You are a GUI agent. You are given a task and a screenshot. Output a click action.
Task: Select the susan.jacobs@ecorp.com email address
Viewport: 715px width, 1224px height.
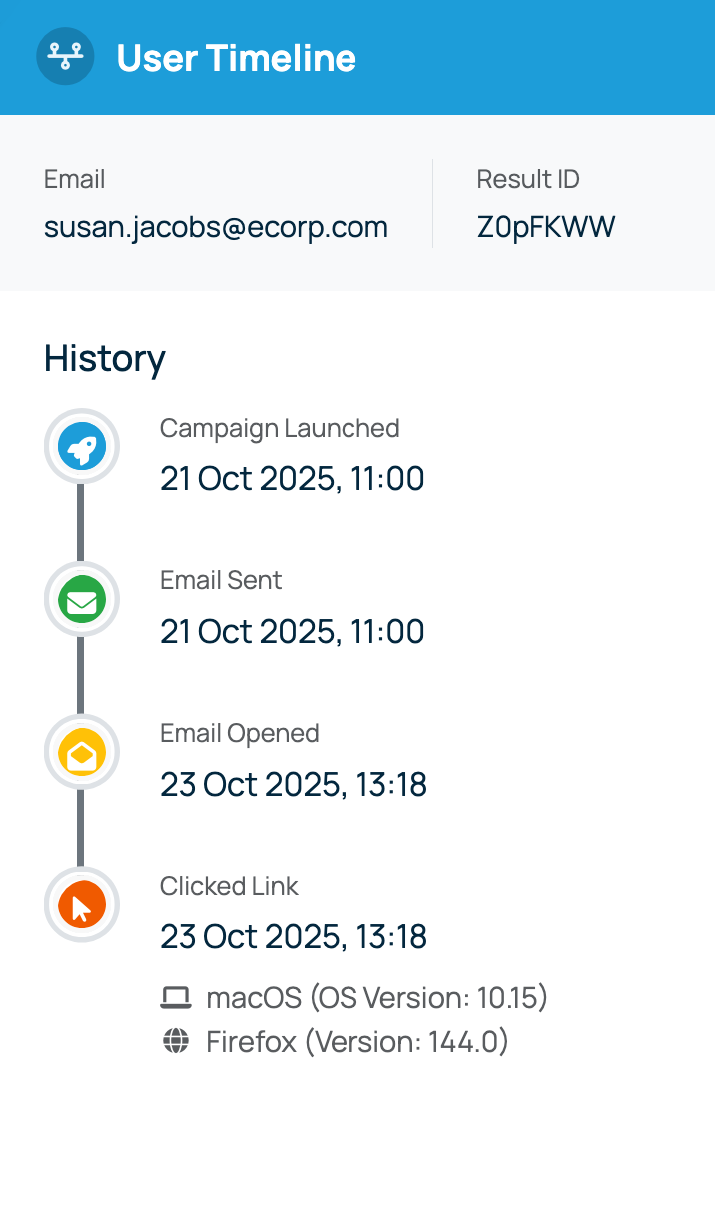point(216,228)
